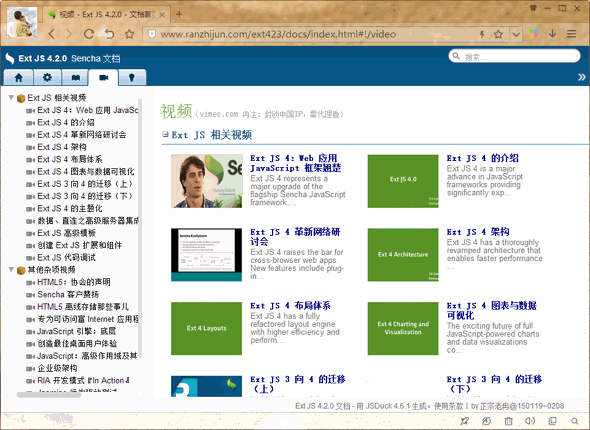Go forward in browser

click(69, 34)
